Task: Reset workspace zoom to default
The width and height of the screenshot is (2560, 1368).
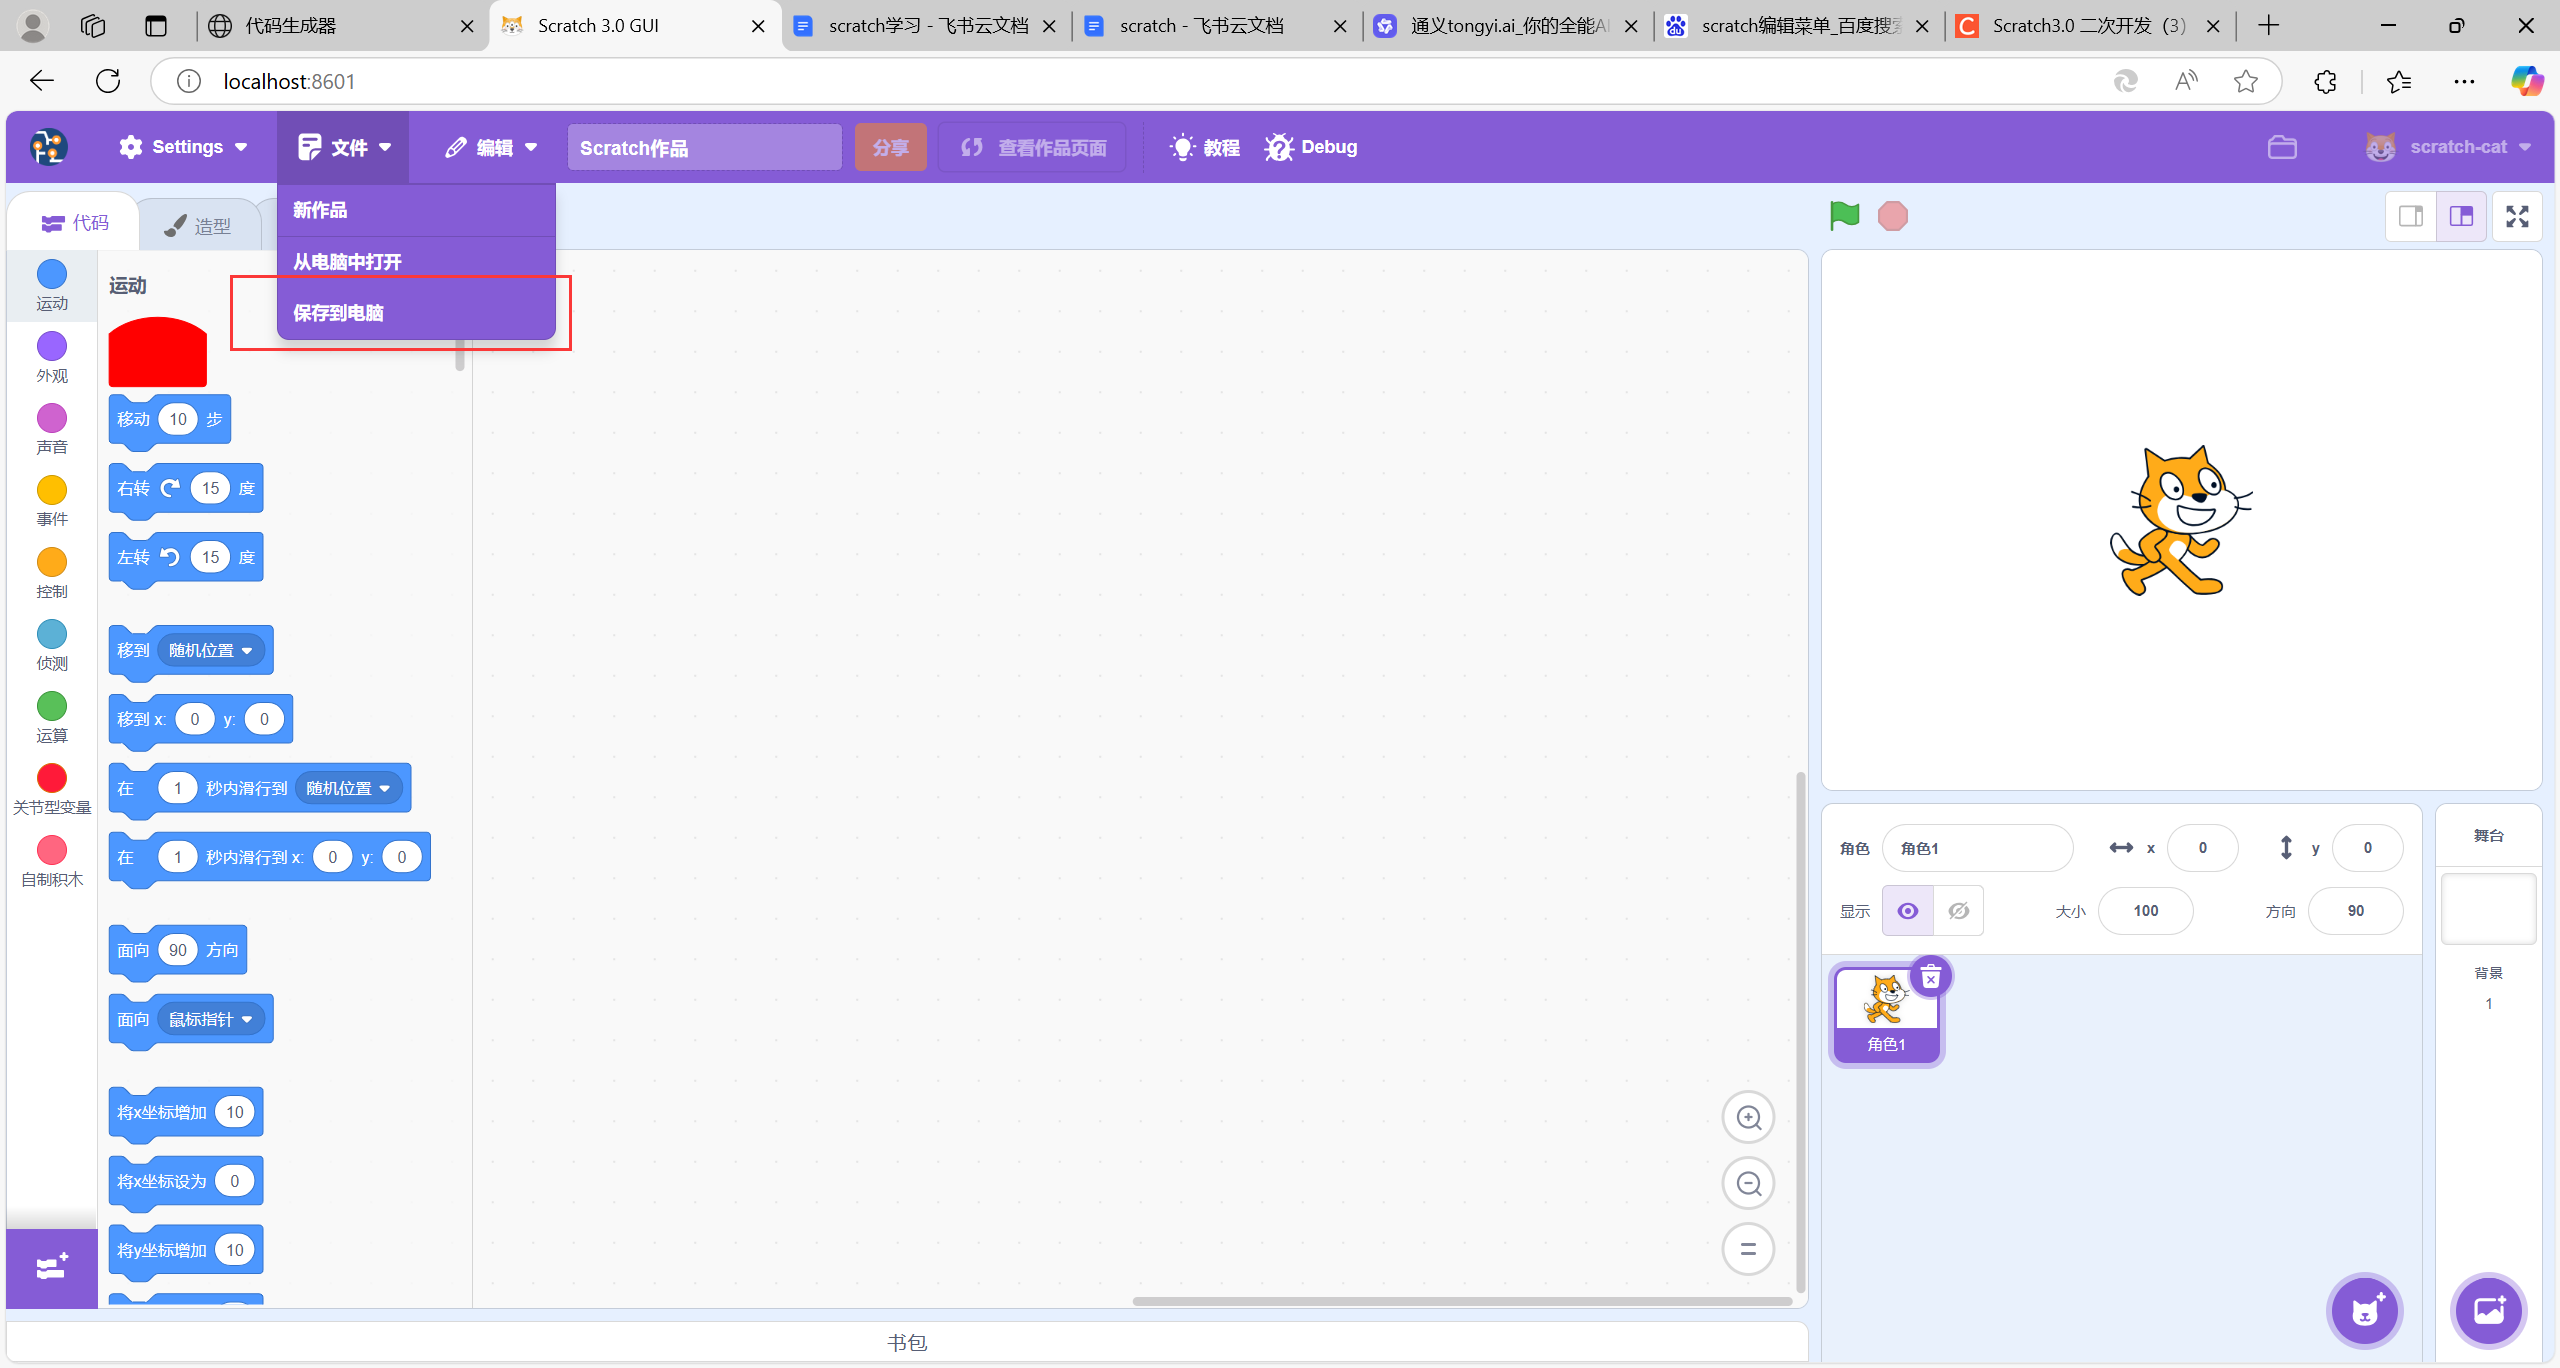Action: [x=1748, y=1249]
